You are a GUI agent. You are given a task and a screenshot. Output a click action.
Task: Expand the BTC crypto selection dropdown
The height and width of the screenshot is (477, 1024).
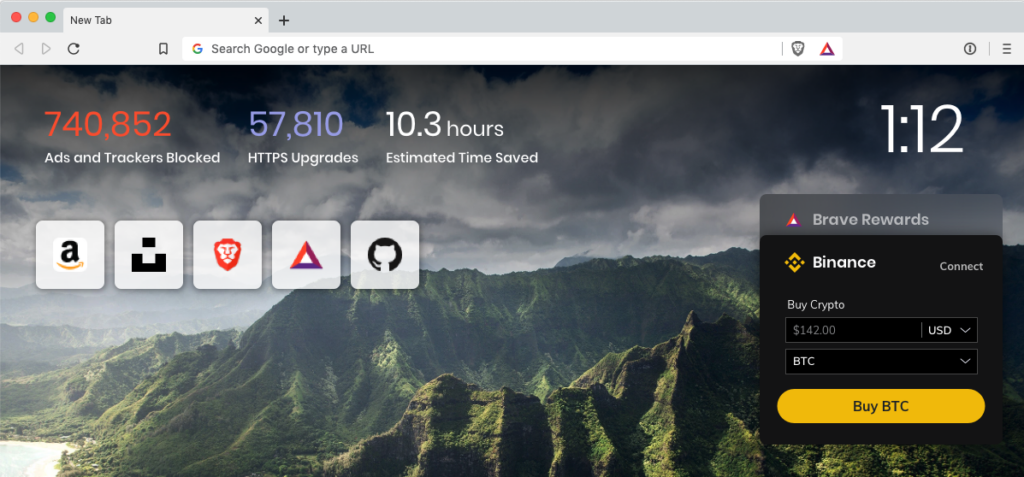tap(881, 361)
